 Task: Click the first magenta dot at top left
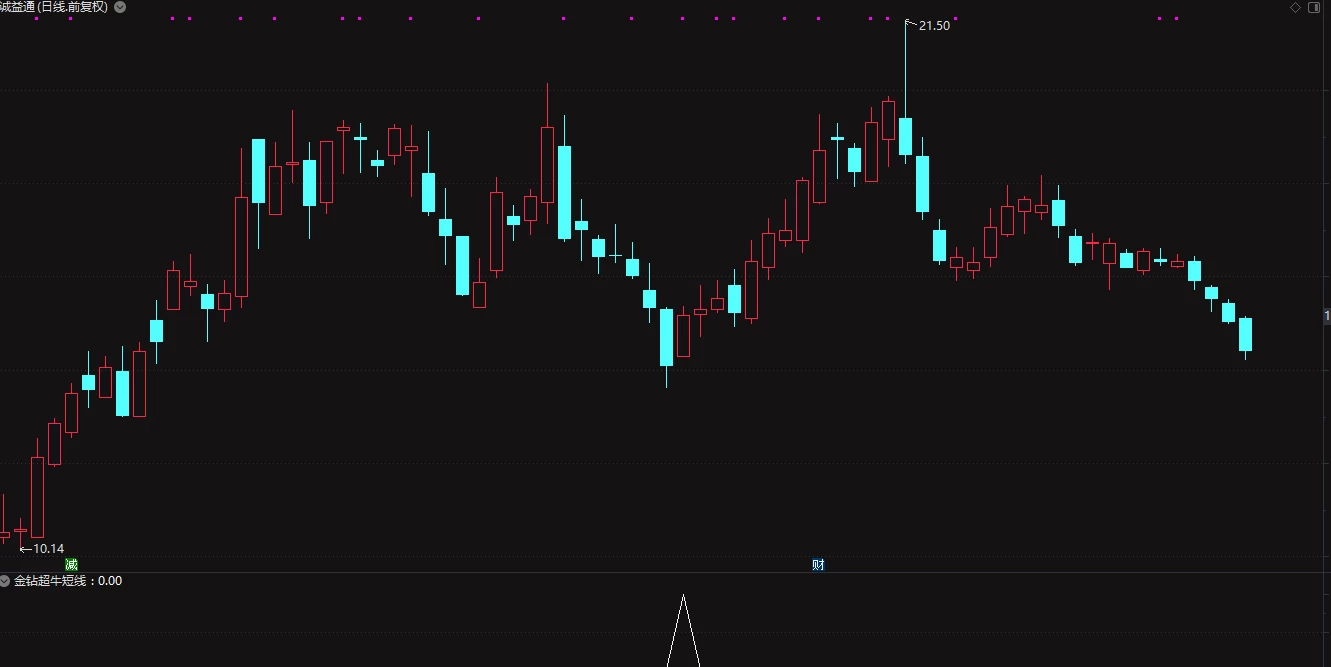(x=36, y=18)
